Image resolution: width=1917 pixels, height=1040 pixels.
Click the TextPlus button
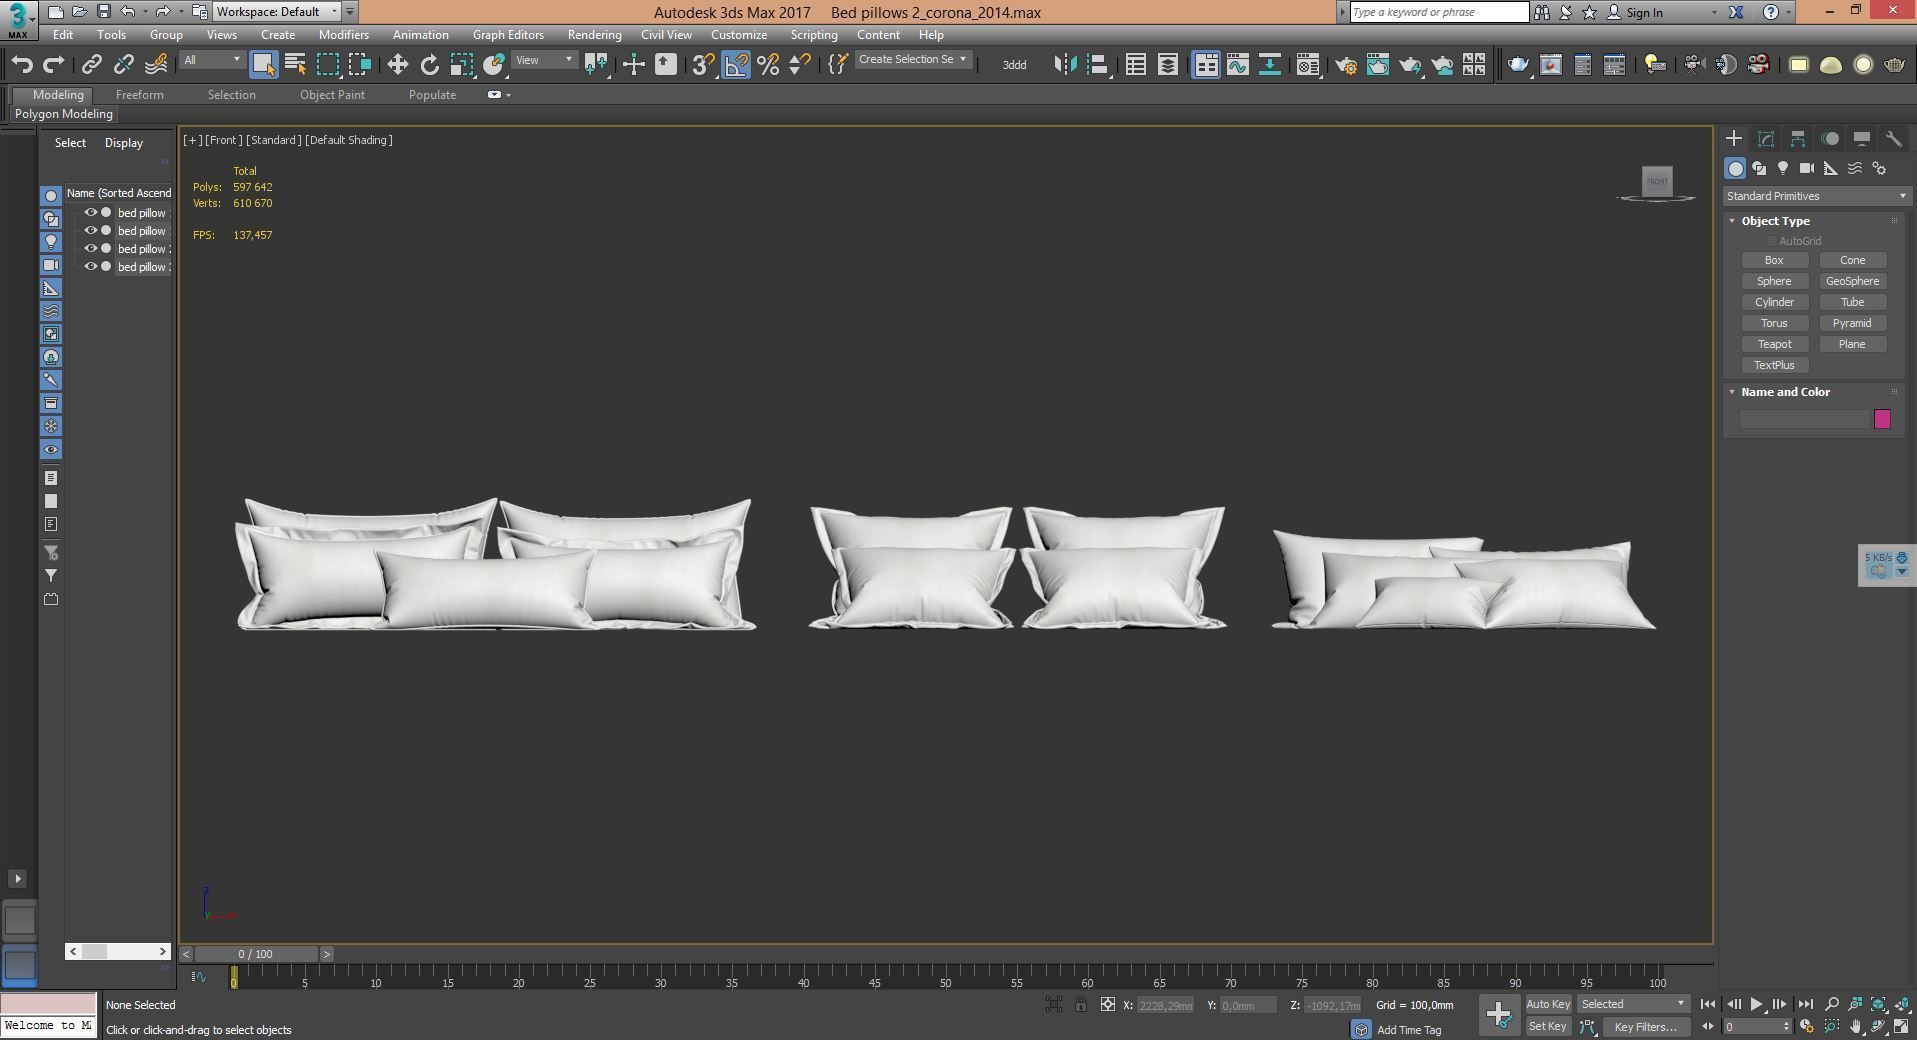(x=1774, y=365)
